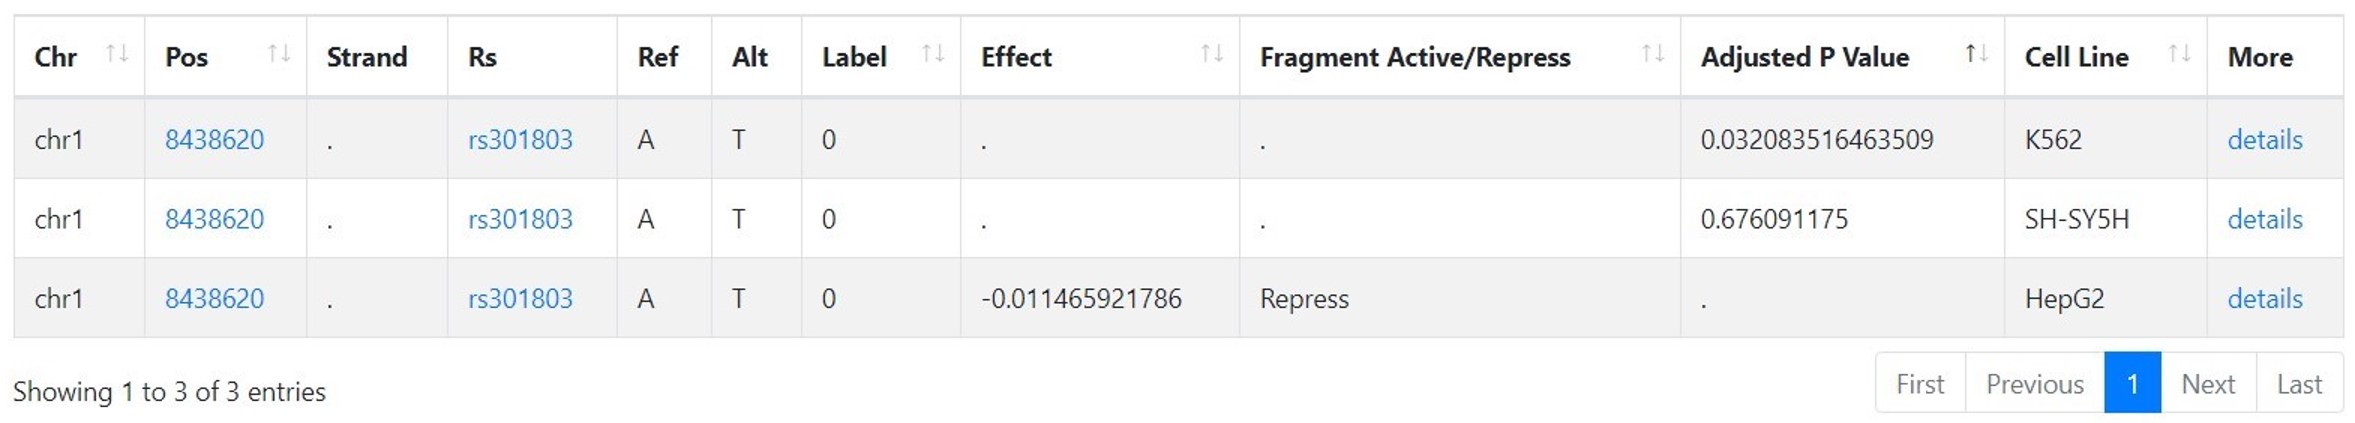2355x423 pixels.
Task: Sort by Fragment Active/Repress arrows
Action: [x=1653, y=54]
